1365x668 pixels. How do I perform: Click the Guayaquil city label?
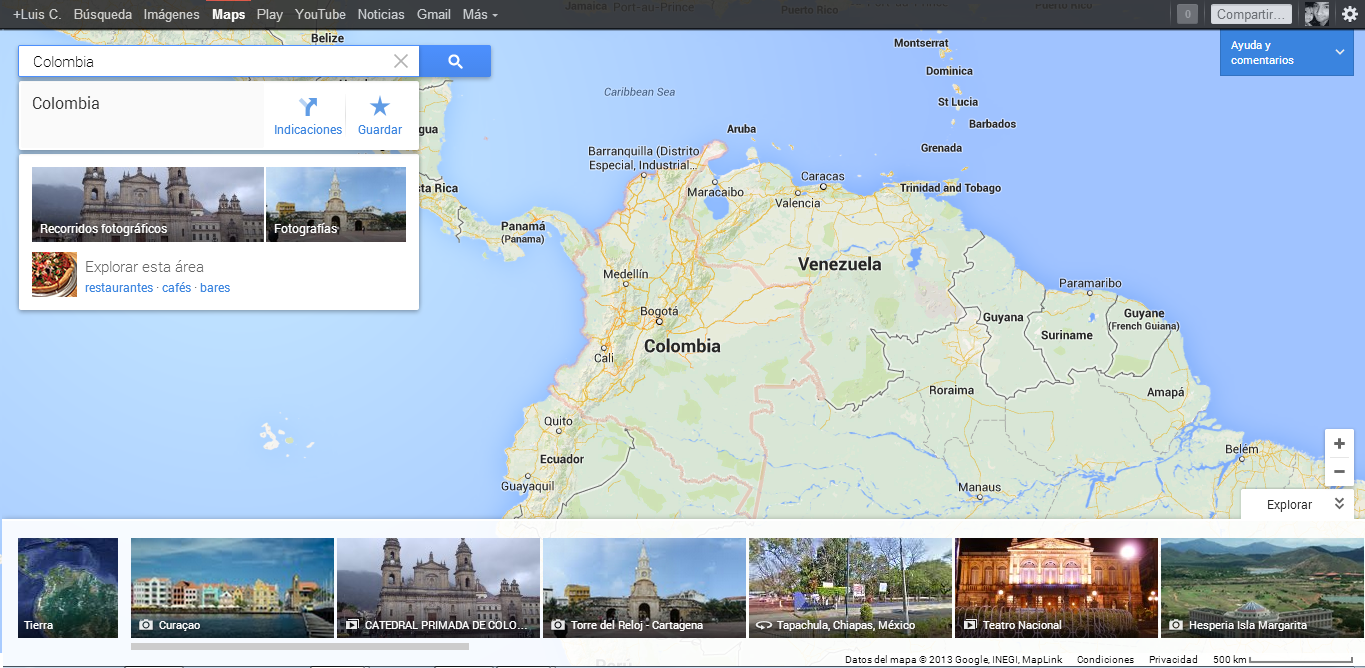tap(527, 486)
